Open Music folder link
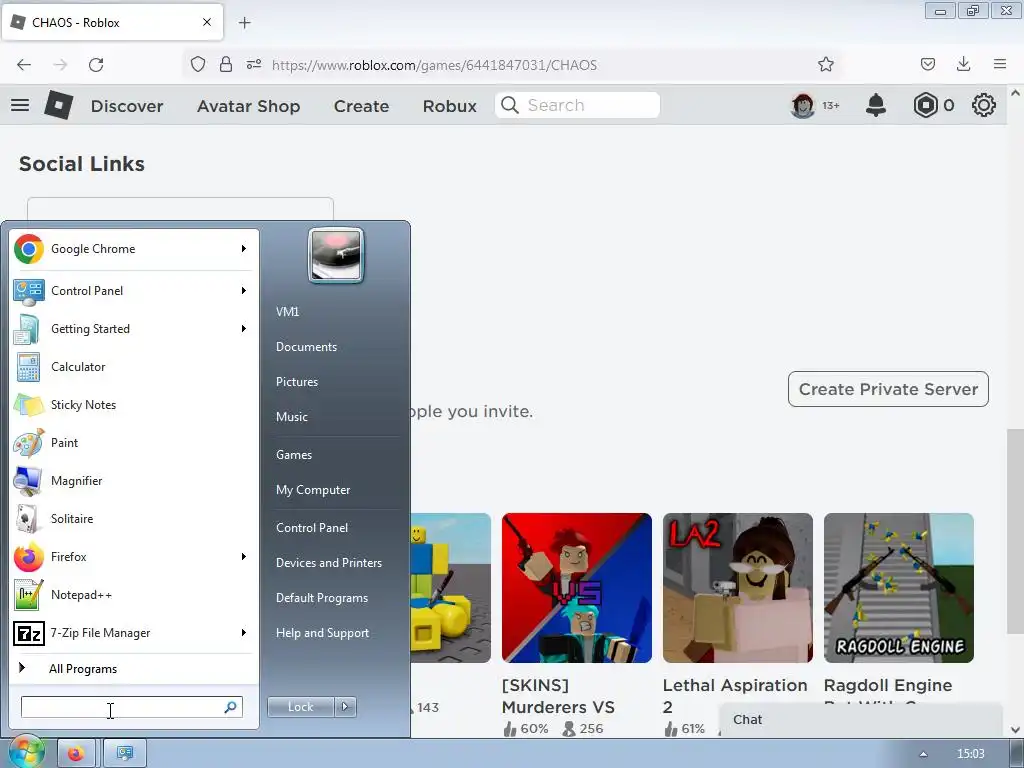The height and width of the screenshot is (768, 1024). click(x=292, y=417)
